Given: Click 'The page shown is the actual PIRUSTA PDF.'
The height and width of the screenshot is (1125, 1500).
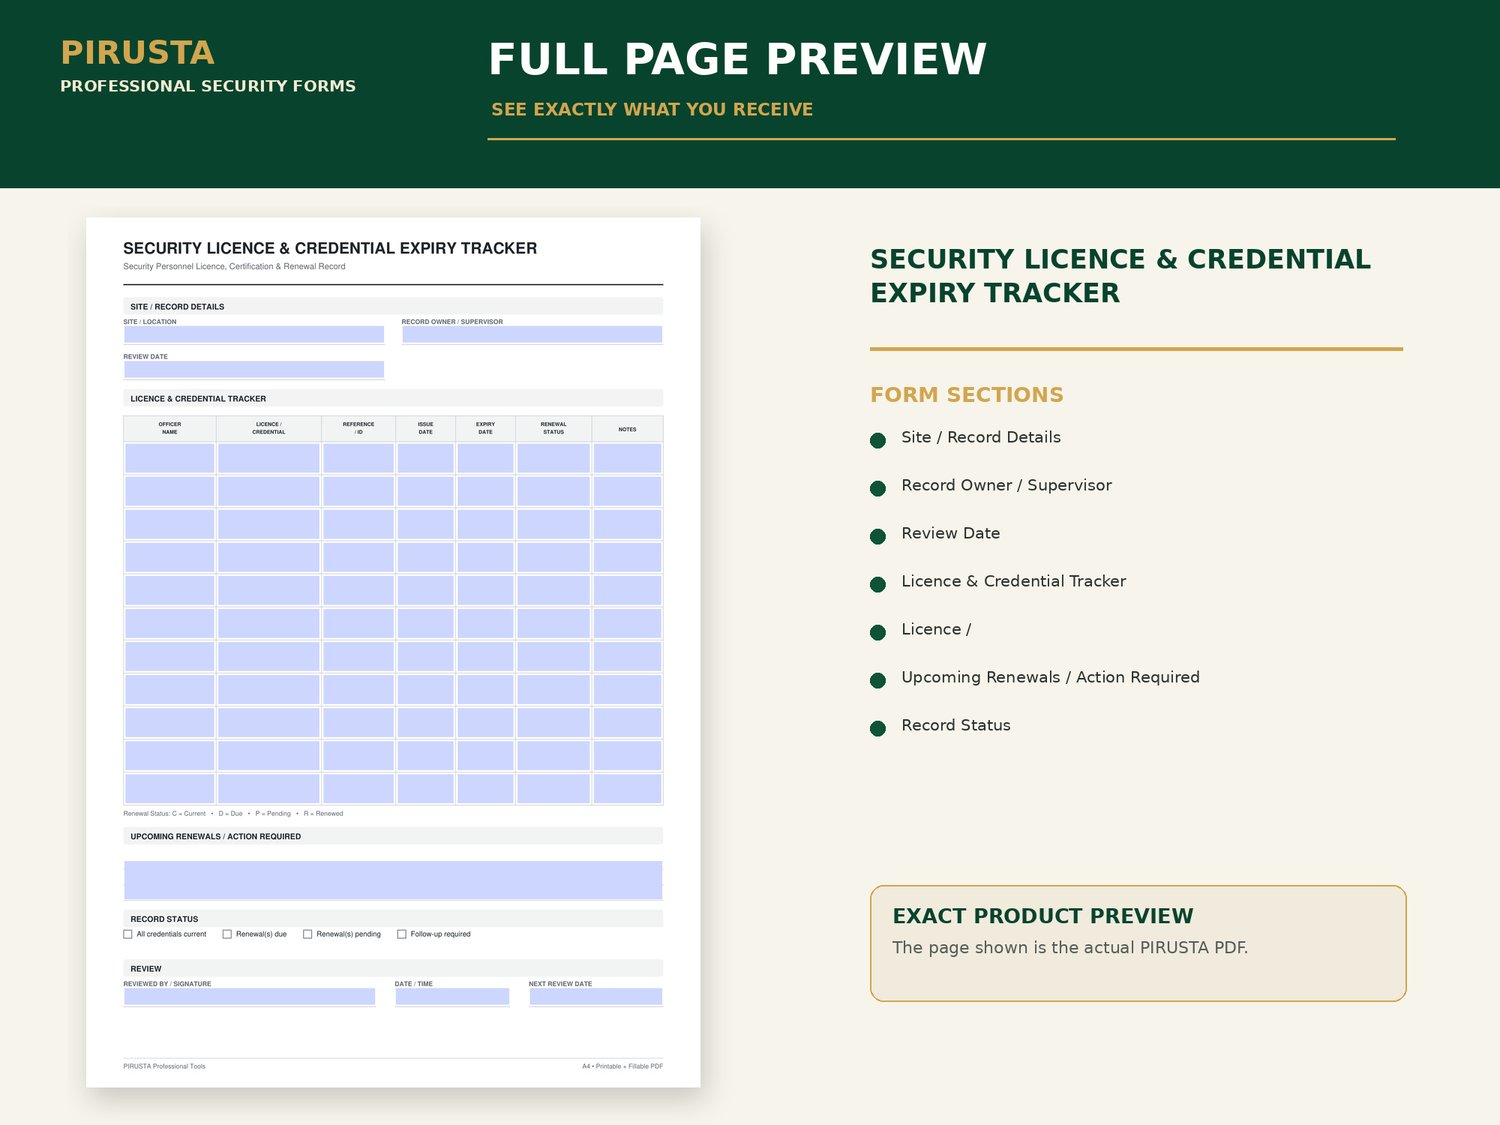Looking at the screenshot, I should [1070, 947].
